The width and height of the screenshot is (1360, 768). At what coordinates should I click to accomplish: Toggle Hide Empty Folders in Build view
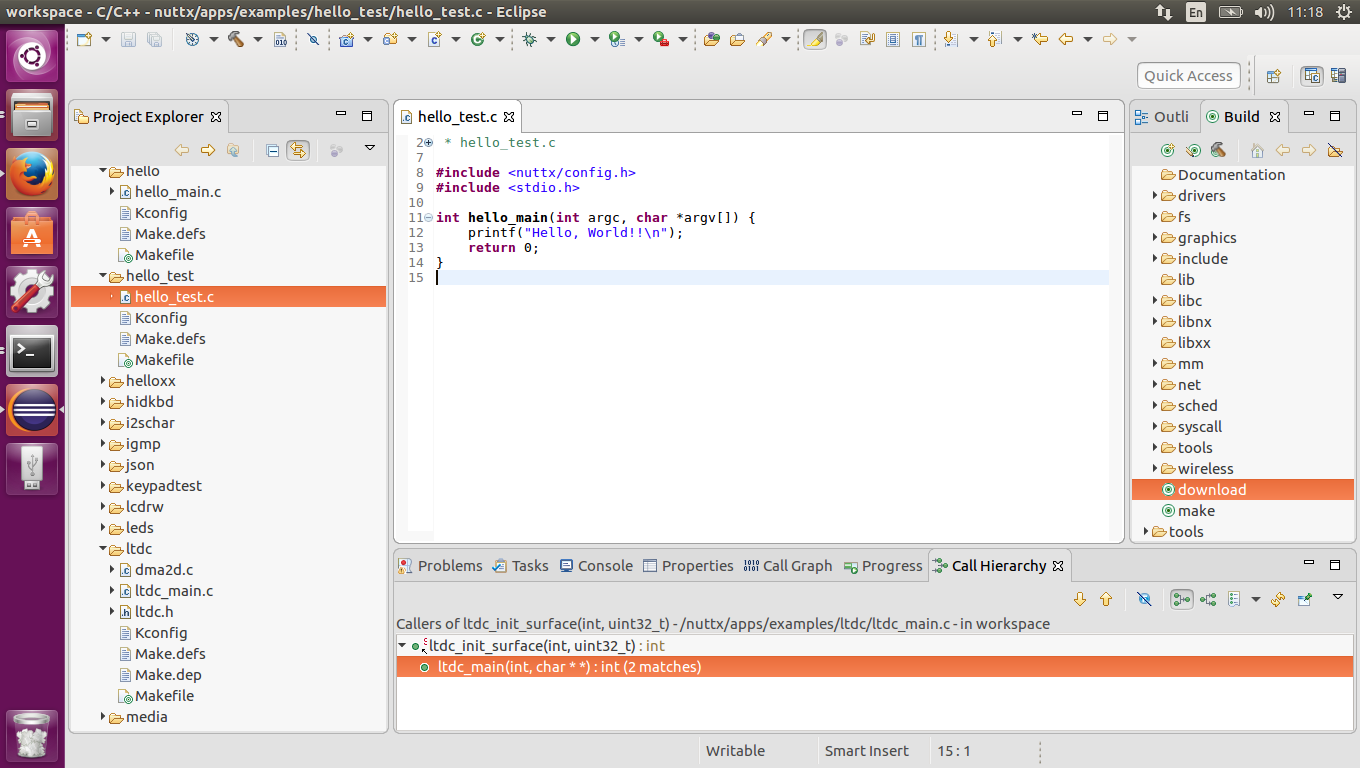point(1334,150)
